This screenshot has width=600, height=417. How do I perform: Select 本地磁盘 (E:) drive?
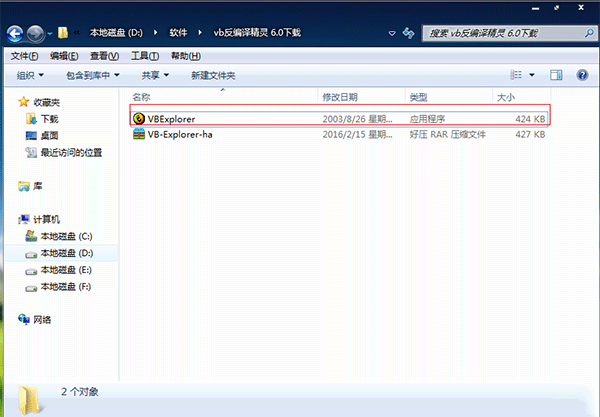(65, 270)
